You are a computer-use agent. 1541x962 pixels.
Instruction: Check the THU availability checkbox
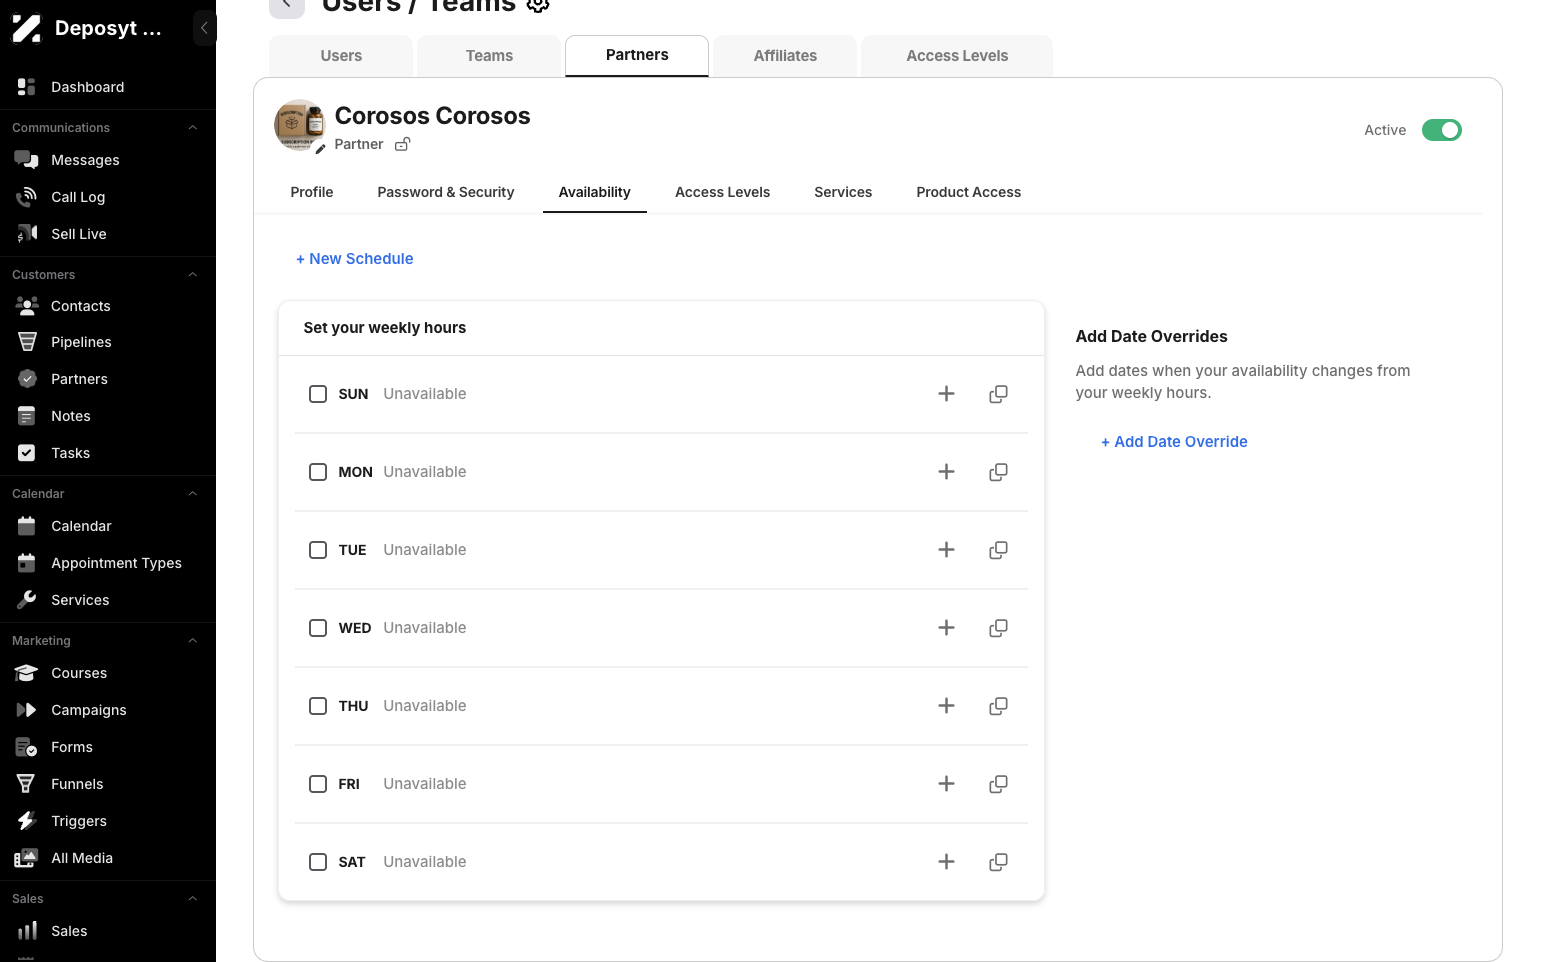(x=318, y=706)
